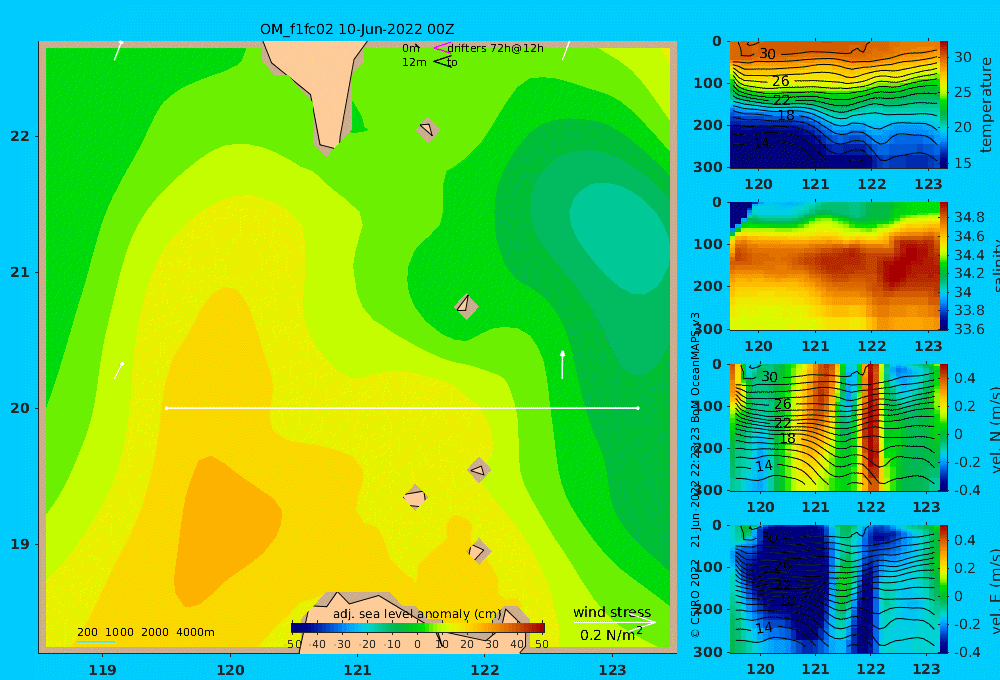Click the '-0.4' tick on vel. E colorbar

point(965,652)
